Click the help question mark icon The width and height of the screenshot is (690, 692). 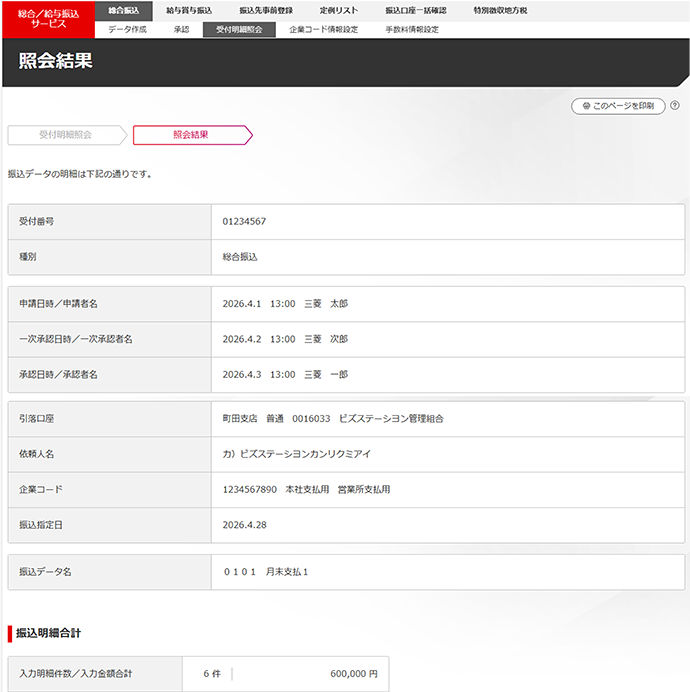(675, 105)
